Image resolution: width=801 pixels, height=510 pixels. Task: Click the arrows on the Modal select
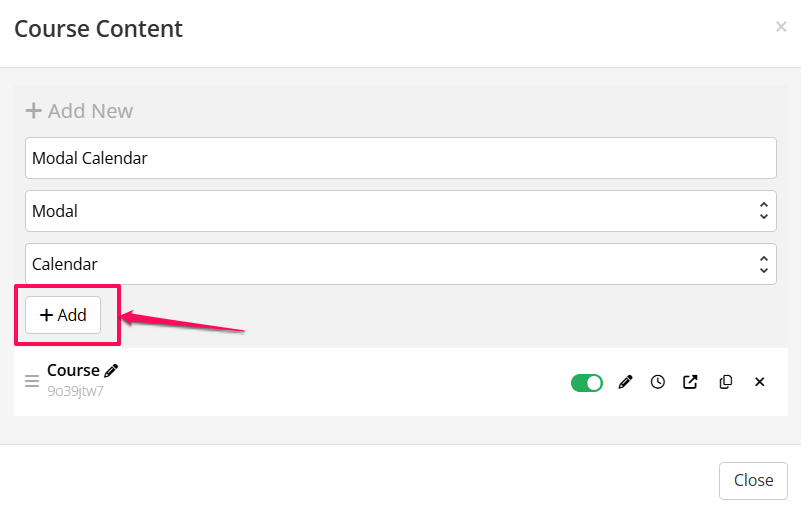(x=763, y=211)
